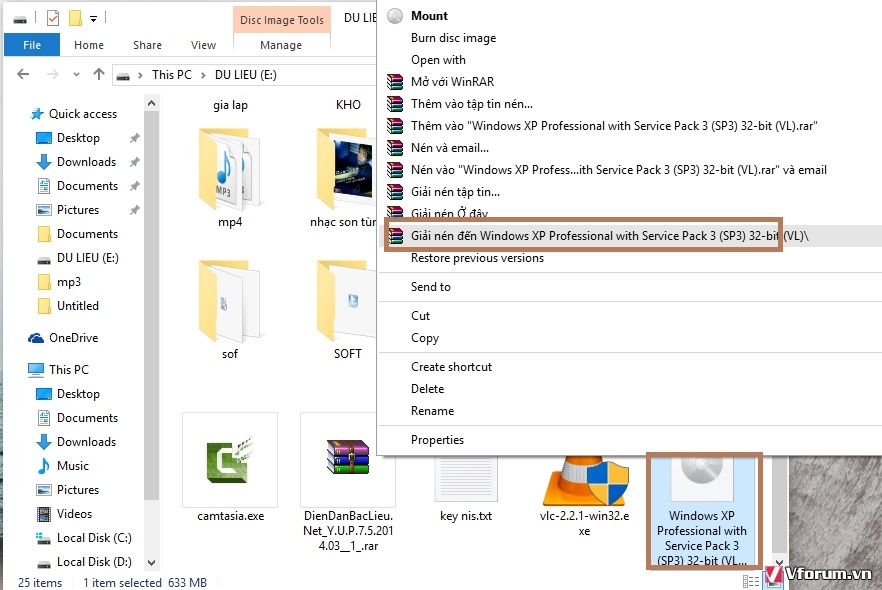This screenshot has height=590, width=882.
Task: Switch to the View ribbon tab
Action: (x=203, y=45)
